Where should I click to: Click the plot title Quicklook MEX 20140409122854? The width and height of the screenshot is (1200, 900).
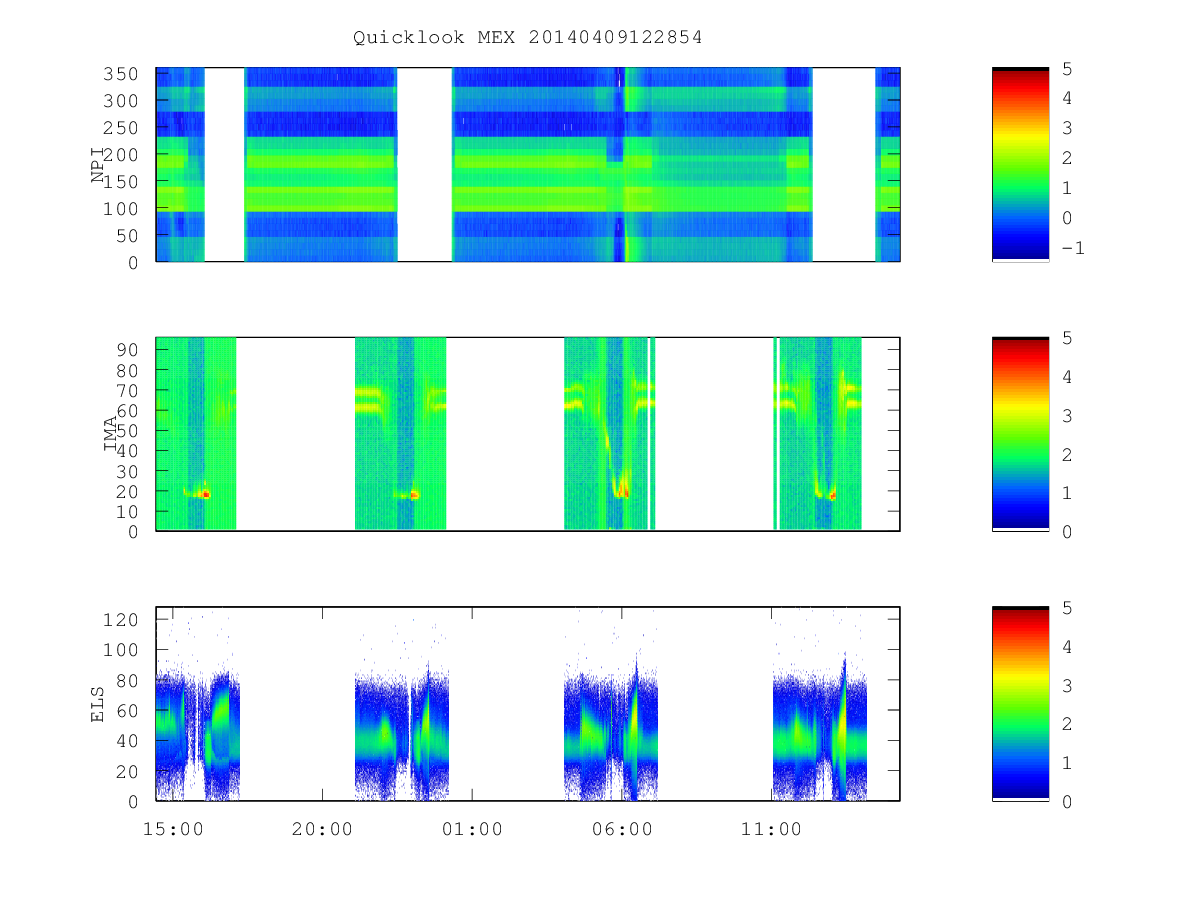(527, 37)
